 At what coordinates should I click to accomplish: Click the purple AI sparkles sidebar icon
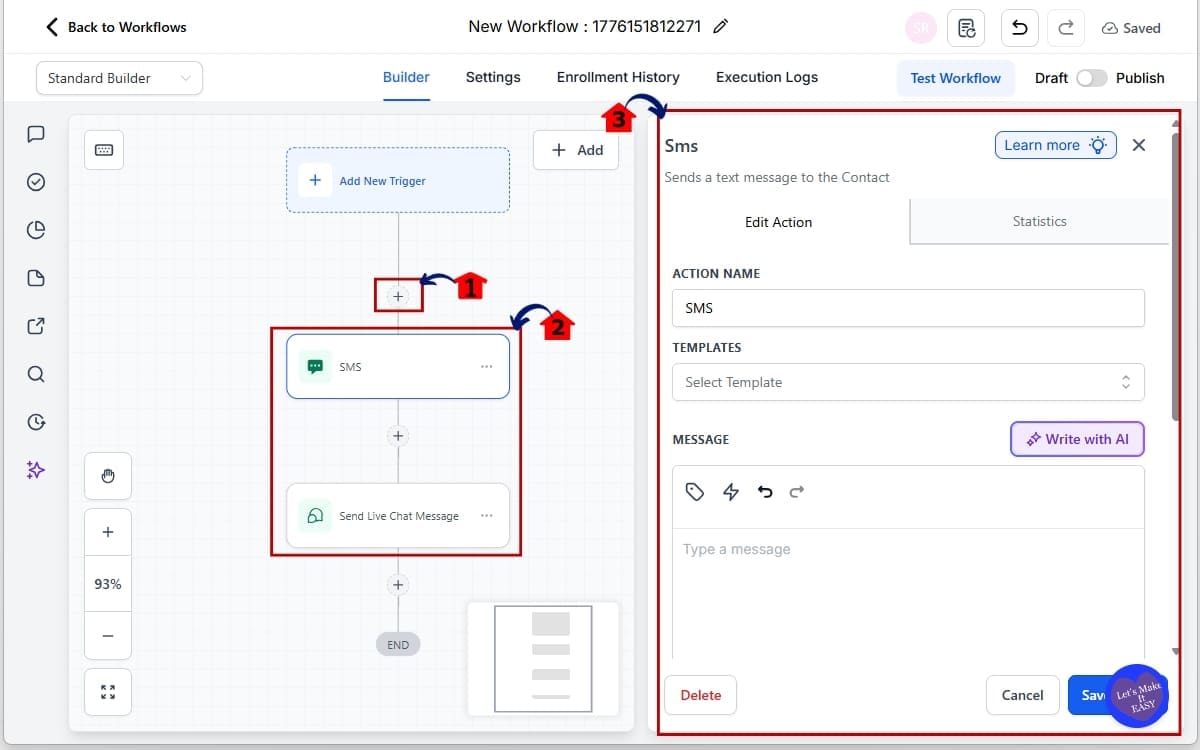(36, 470)
